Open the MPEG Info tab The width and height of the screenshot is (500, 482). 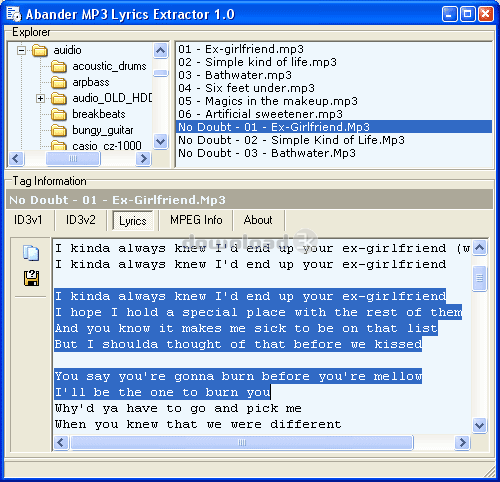(196, 220)
